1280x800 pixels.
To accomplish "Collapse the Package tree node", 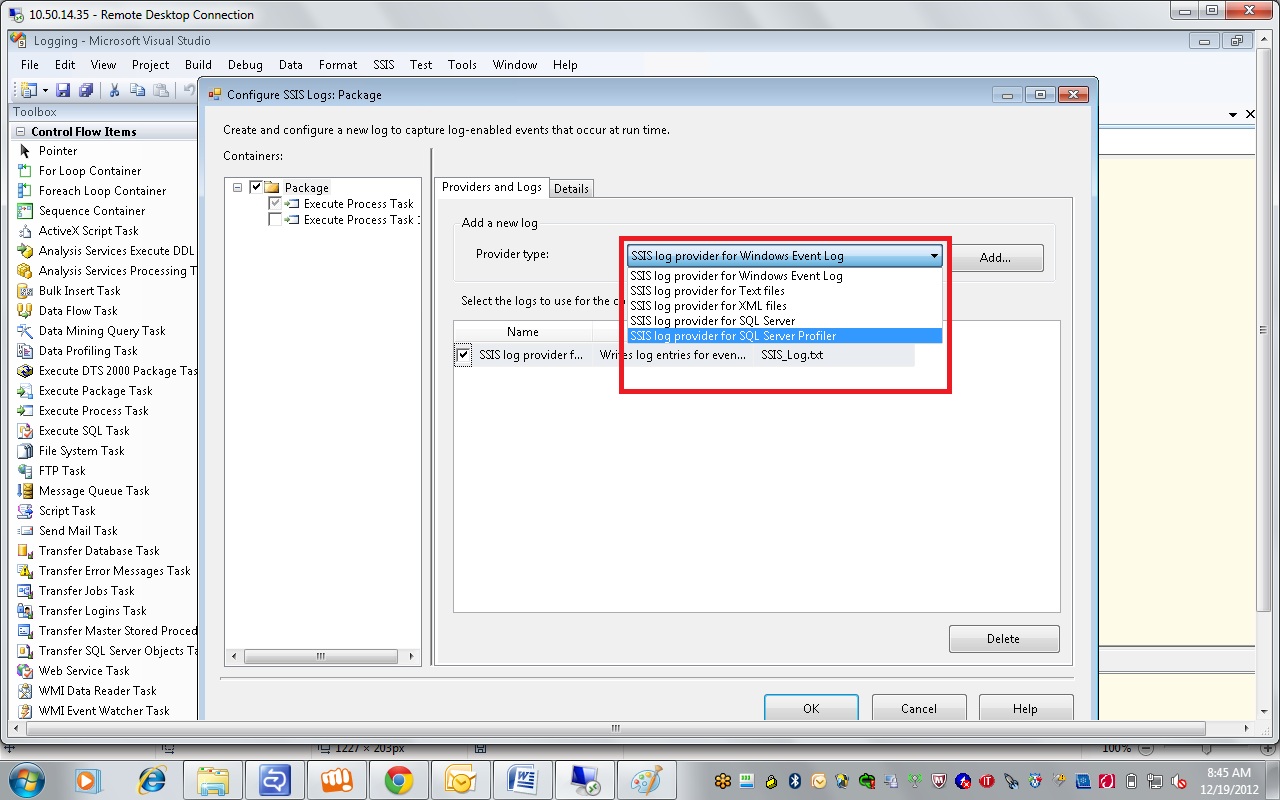I will [237, 187].
